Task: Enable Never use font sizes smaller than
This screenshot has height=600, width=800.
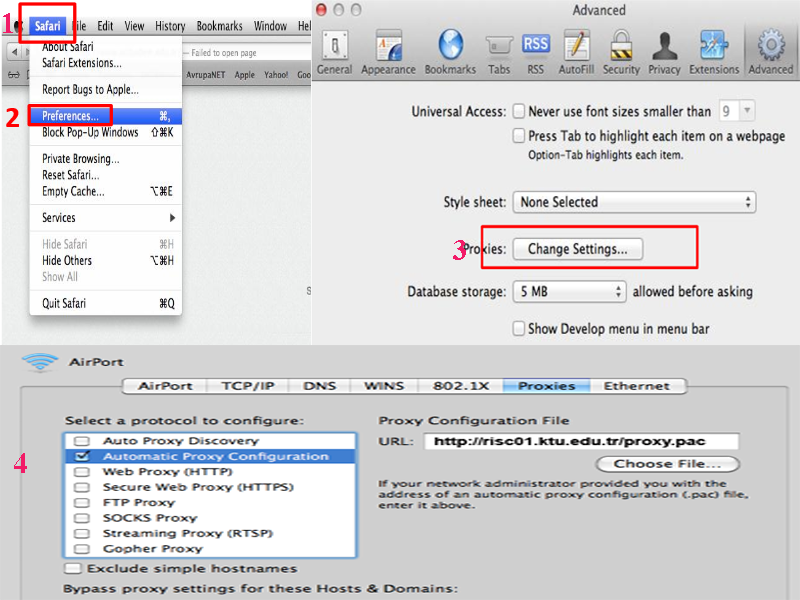Action: click(x=519, y=112)
